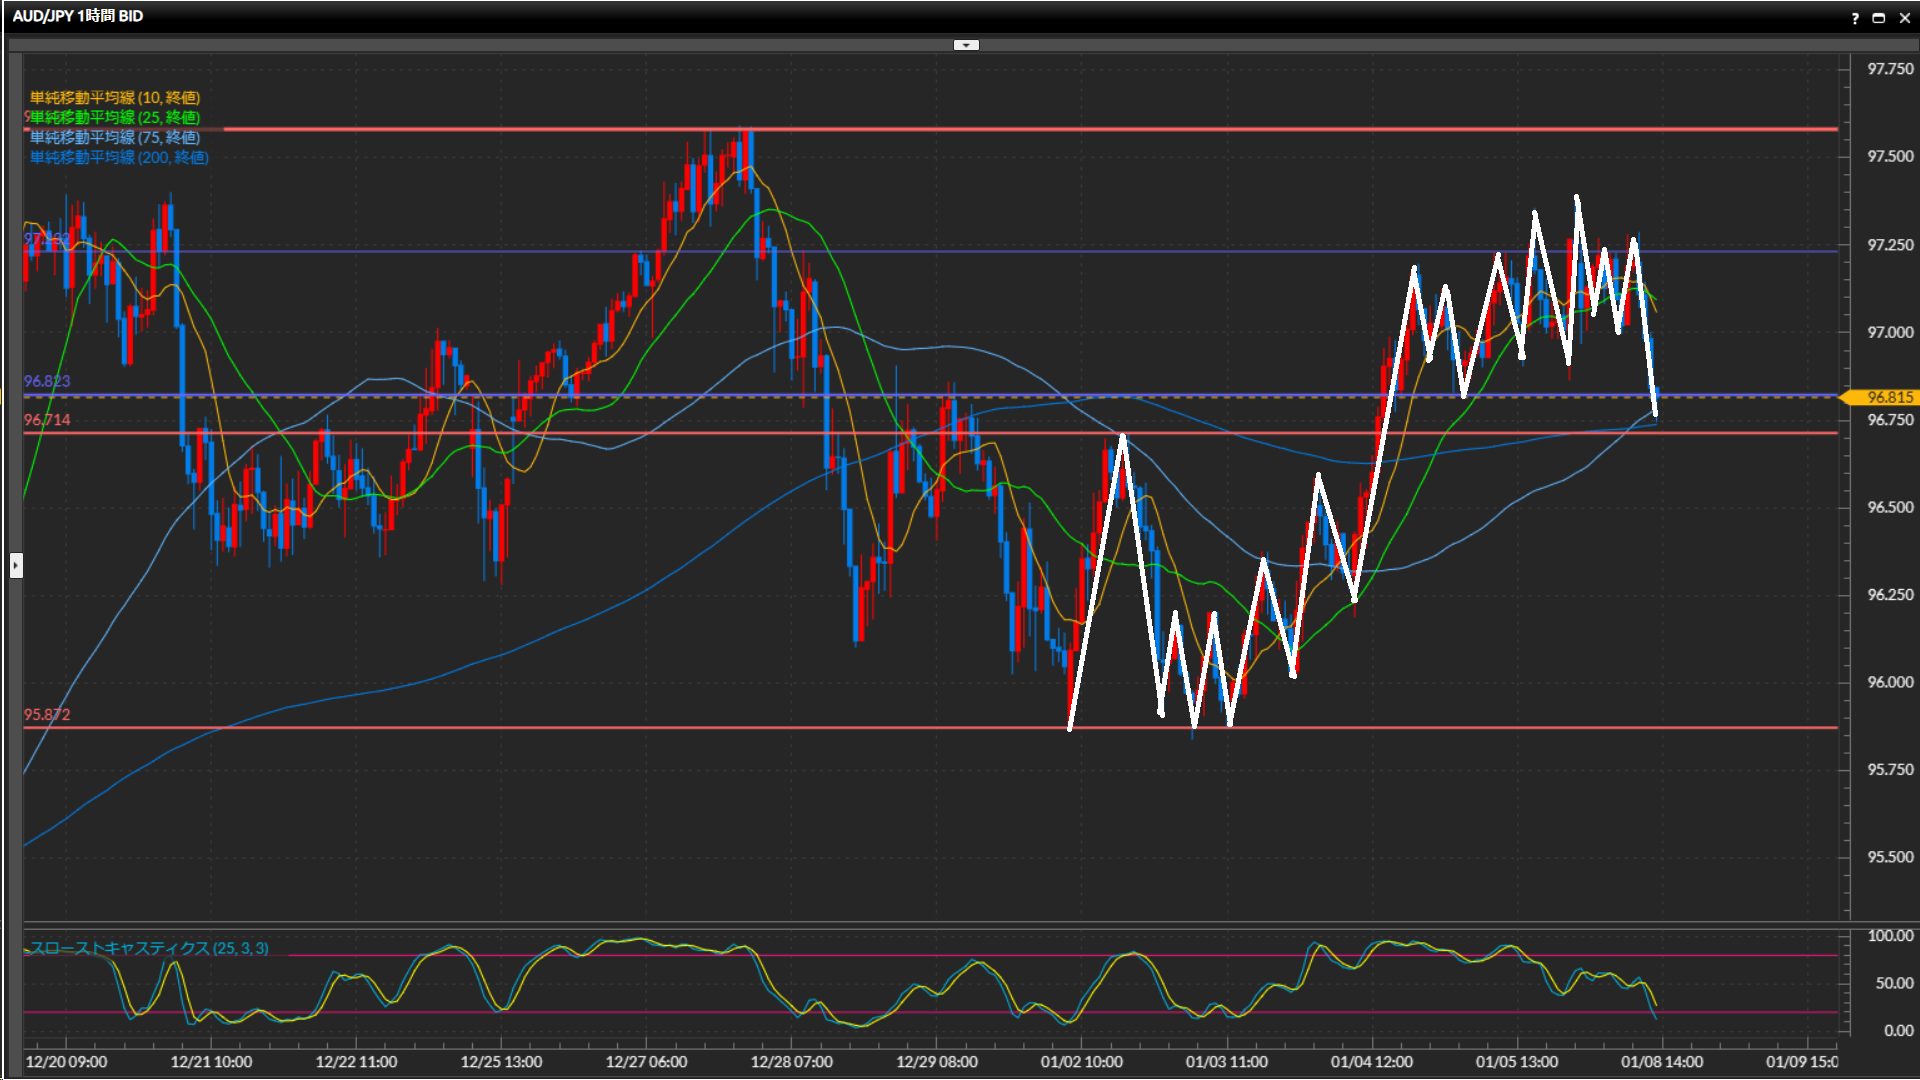Image resolution: width=1920 pixels, height=1080 pixels.
Task: Click the AUD/JPY 1時間 BID title
Action: (x=78, y=16)
